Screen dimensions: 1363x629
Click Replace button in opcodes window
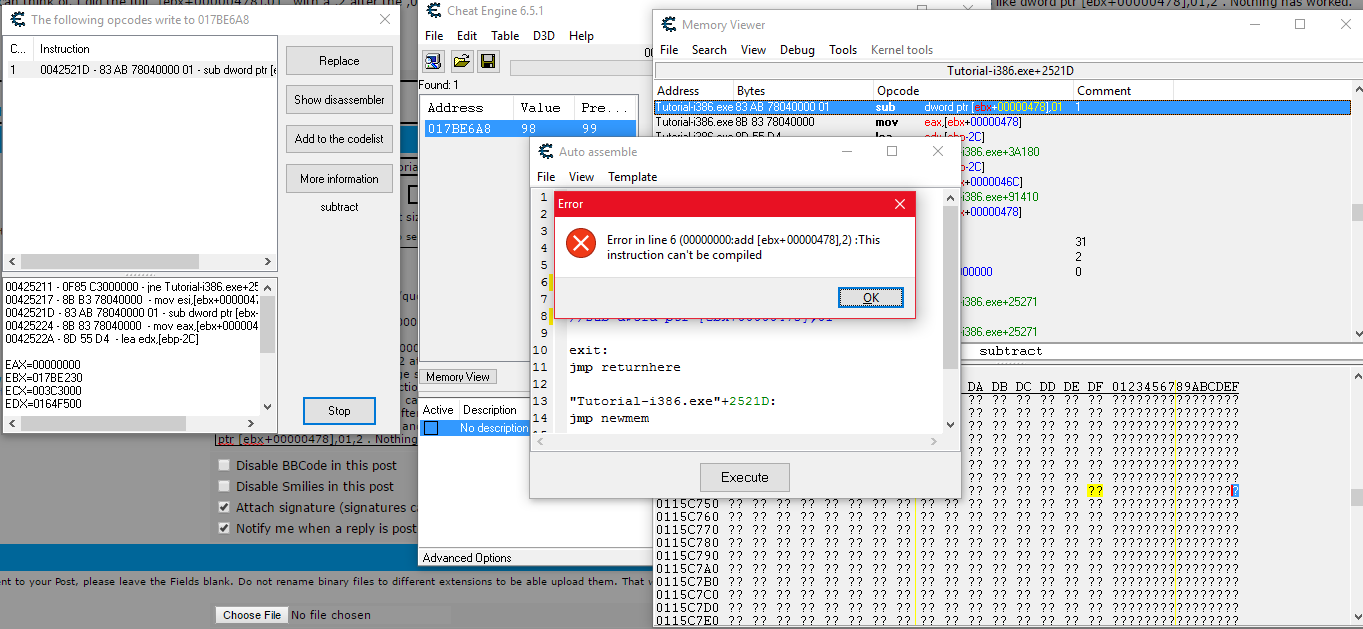click(339, 61)
